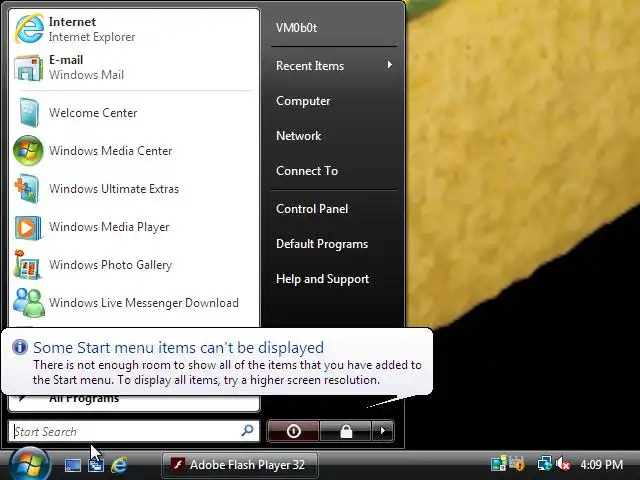This screenshot has width=640, height=480.
Task: Start Windows Media Player
Action: coord(134,227)
